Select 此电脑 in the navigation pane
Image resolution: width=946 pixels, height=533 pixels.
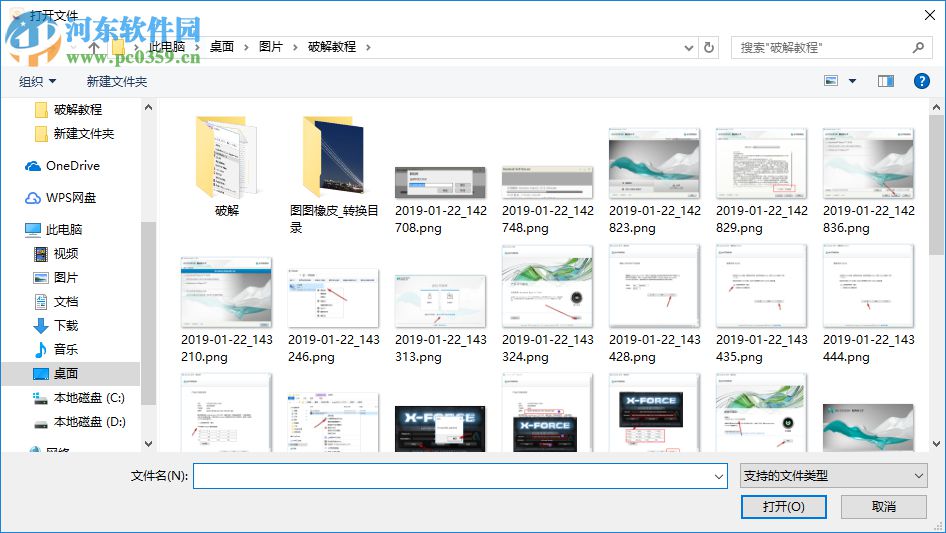(x=54, y=229)
